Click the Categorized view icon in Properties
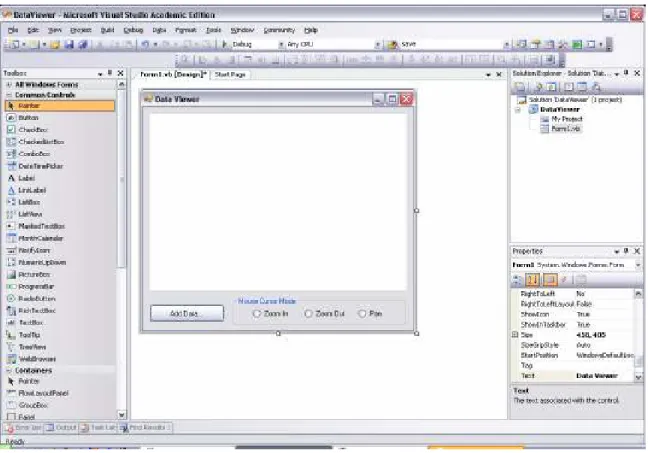Screen dimensions: 648x453 coord(517,280)
